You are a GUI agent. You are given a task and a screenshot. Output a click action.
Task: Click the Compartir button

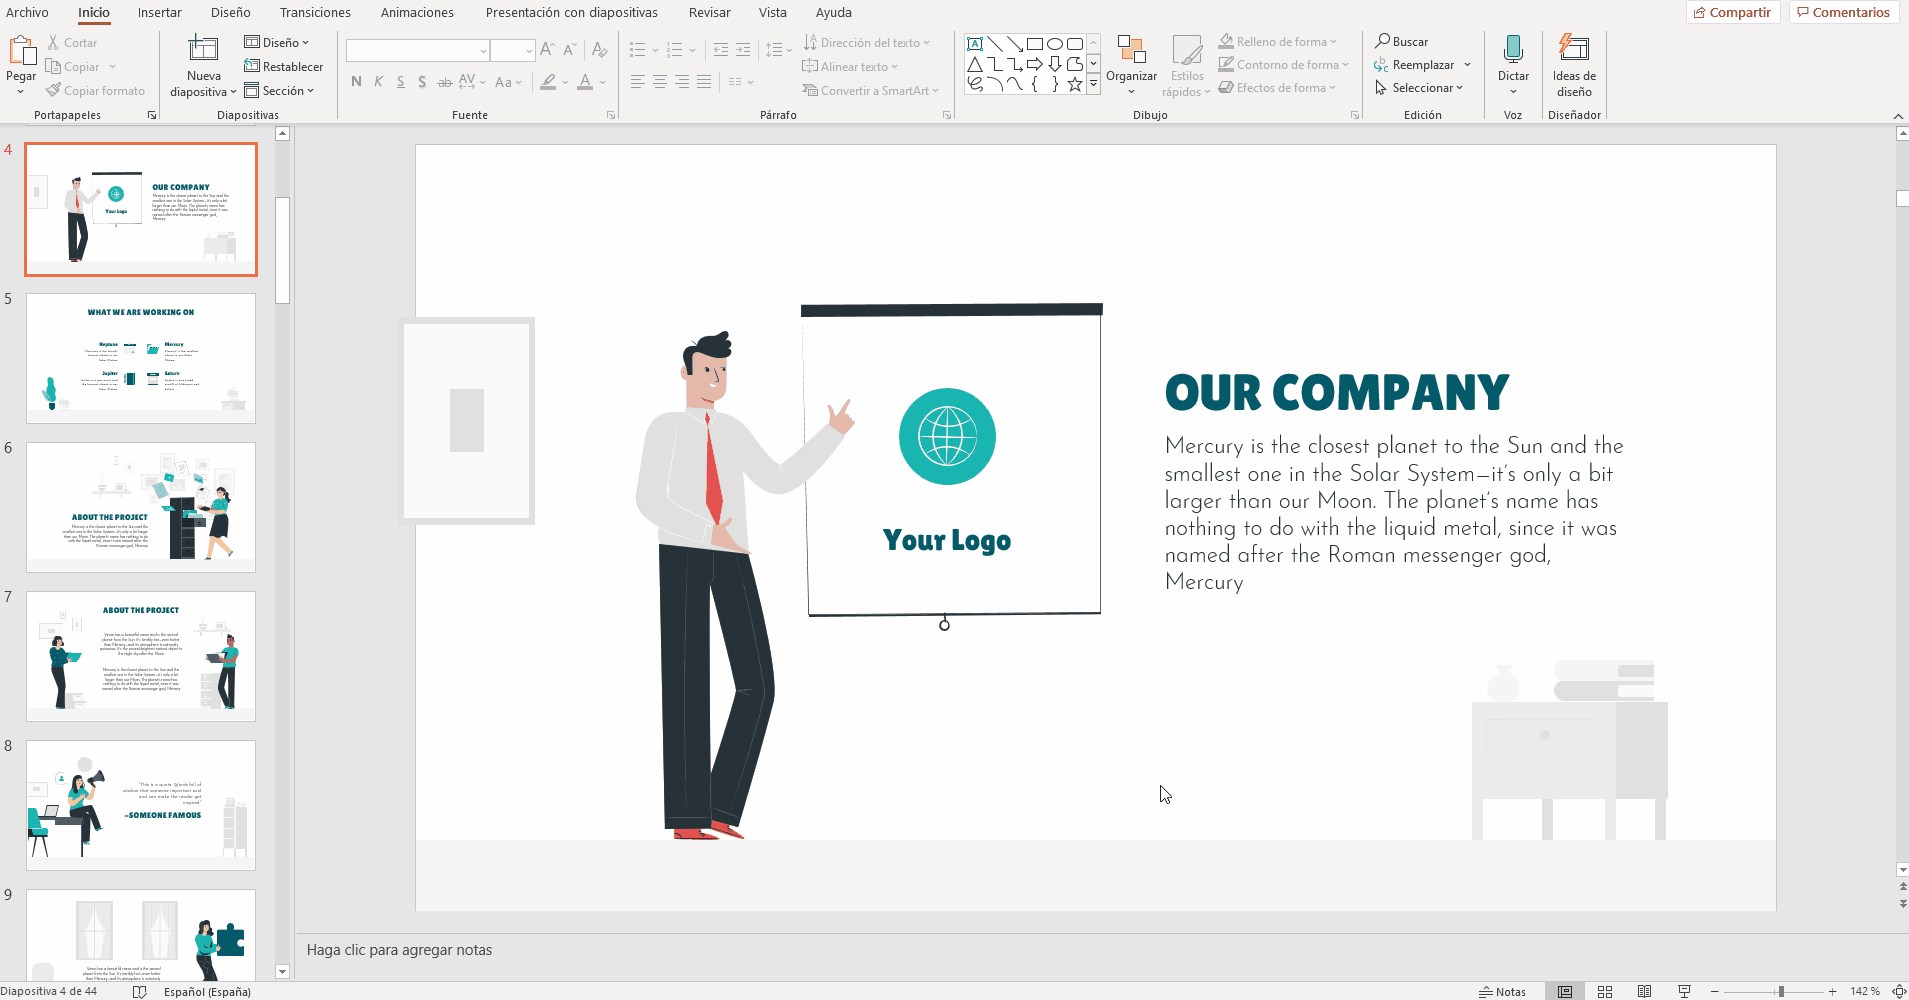tap(1732, 12)
